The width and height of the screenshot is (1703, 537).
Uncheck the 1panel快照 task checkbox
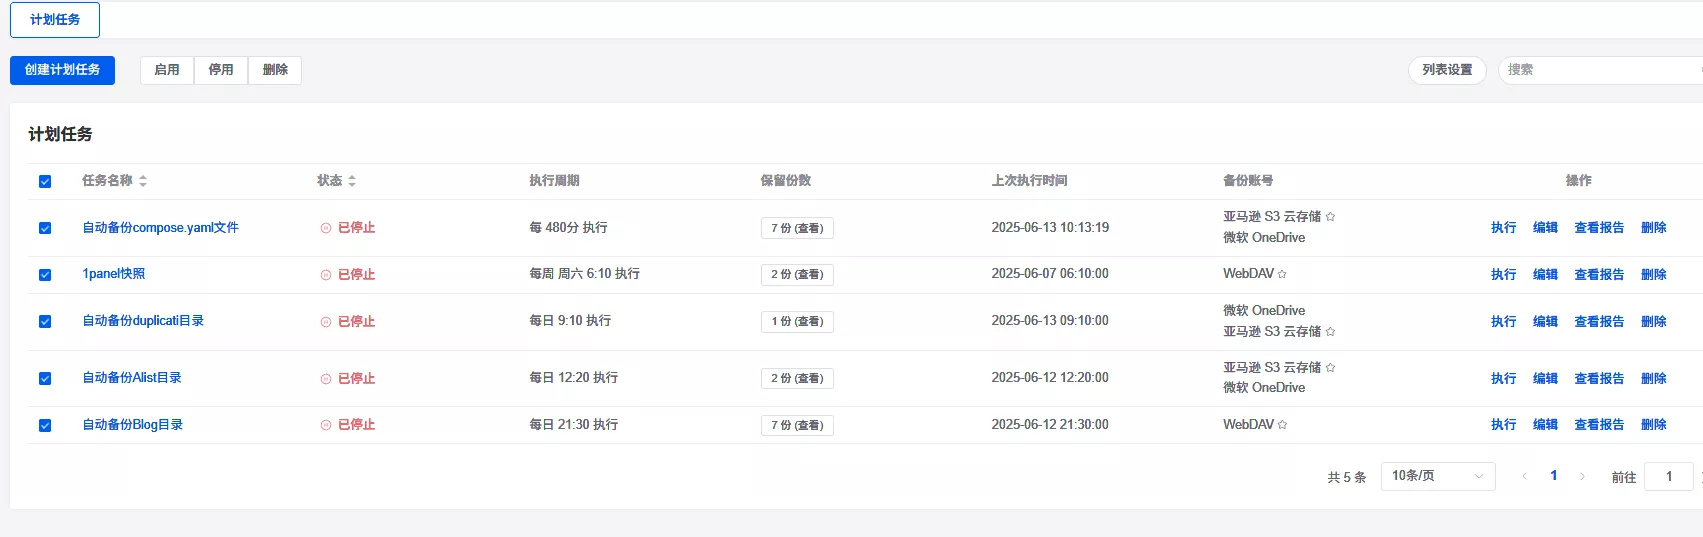point(45,275)
